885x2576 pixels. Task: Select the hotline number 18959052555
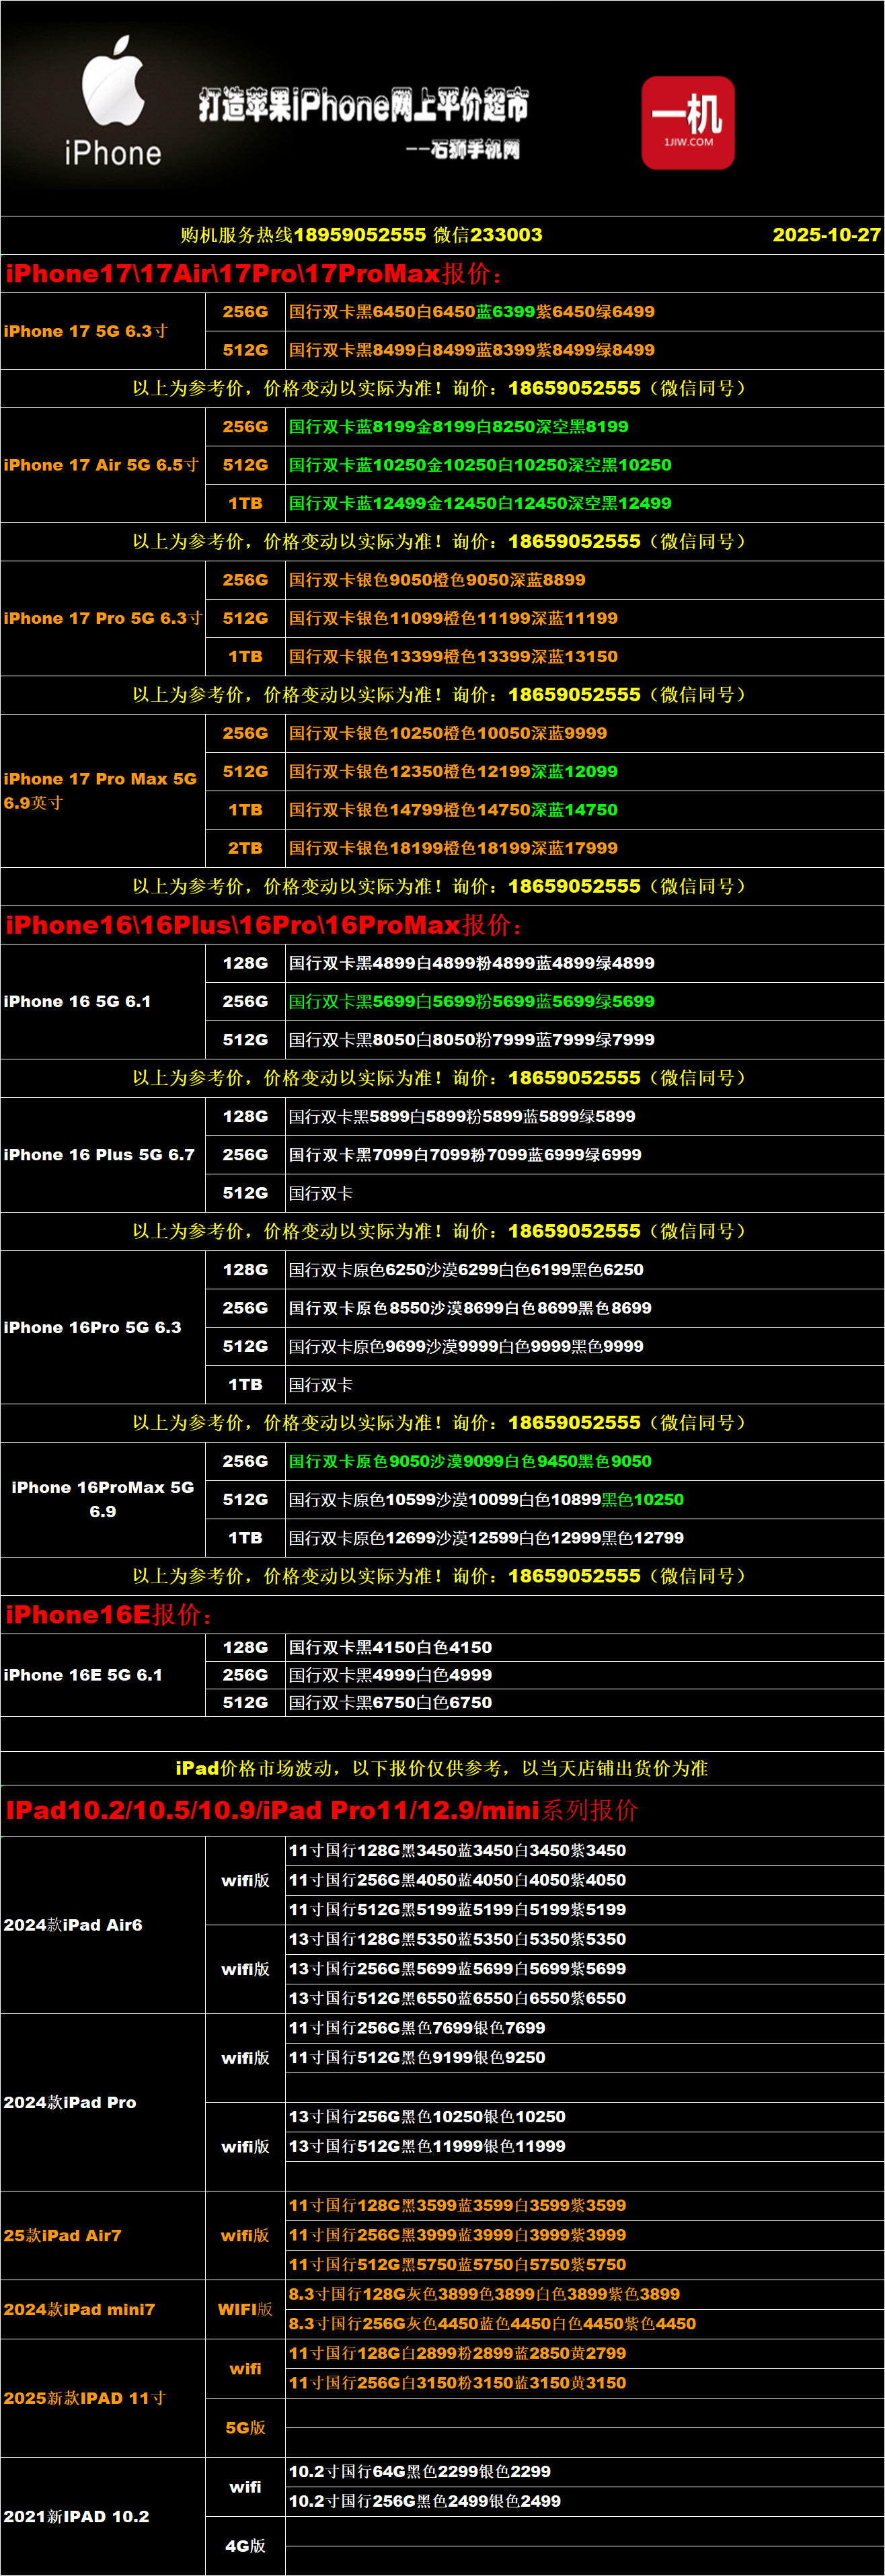coord(360,235)
